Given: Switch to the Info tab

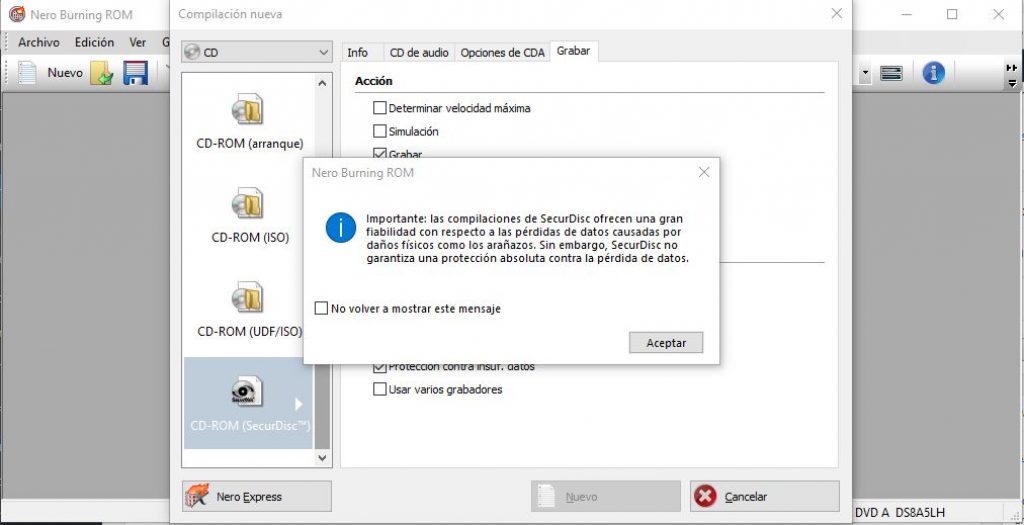Looking at the screenshot, I should (x=357, y=53).
